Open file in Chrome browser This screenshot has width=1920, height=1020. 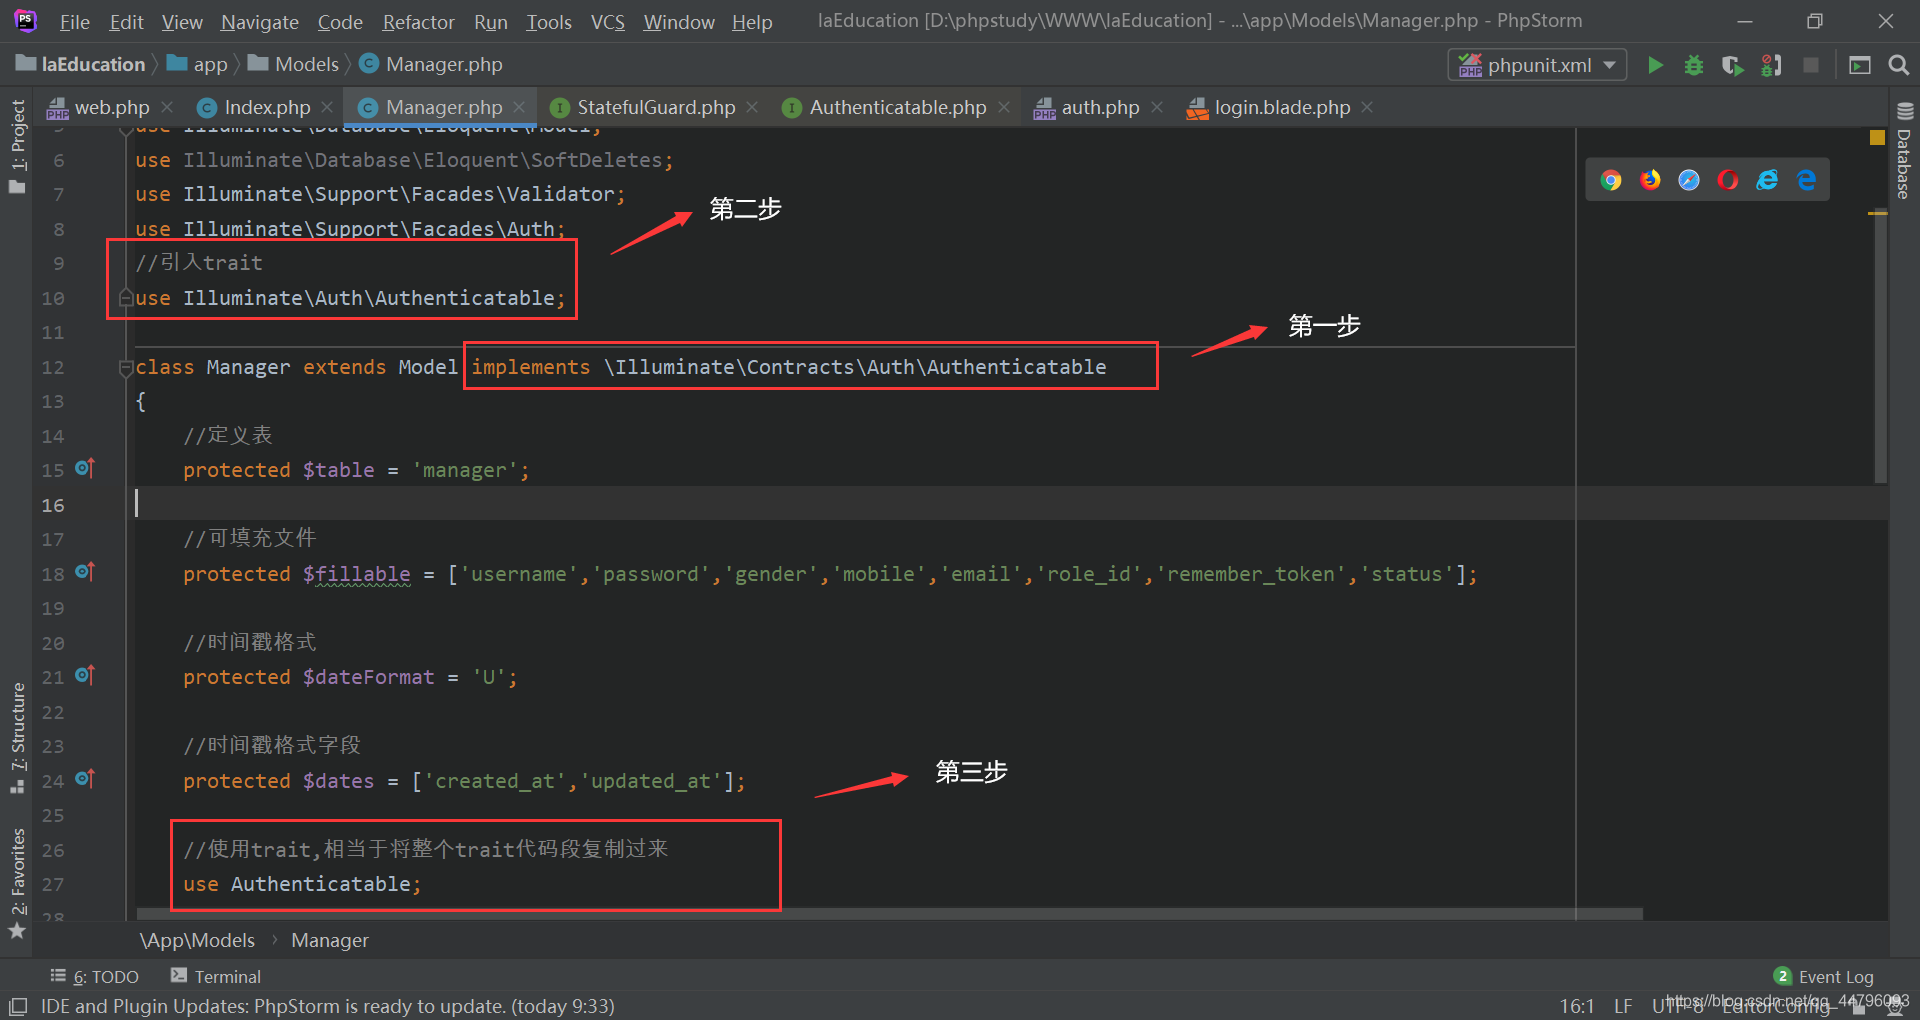1611,179
